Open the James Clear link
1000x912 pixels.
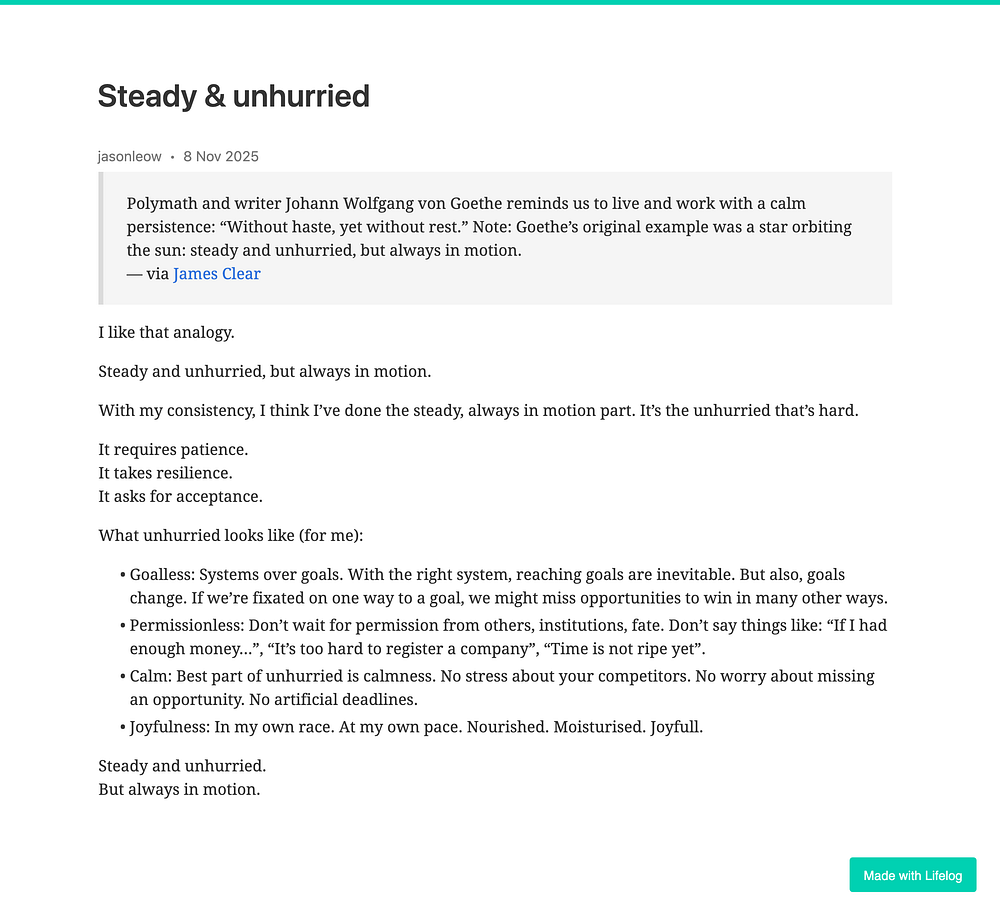(216, 274)
